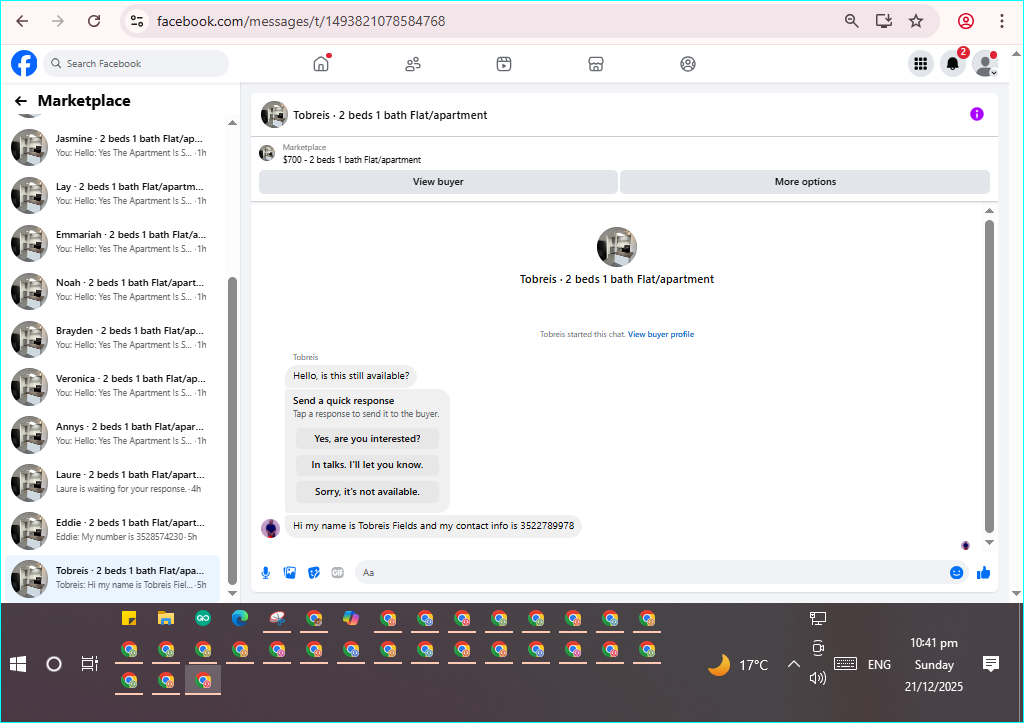The width and height of the screenshot is (1024, 723).
Task: Send quick reply Yes, are you interested?
Action: click(367, 439)
